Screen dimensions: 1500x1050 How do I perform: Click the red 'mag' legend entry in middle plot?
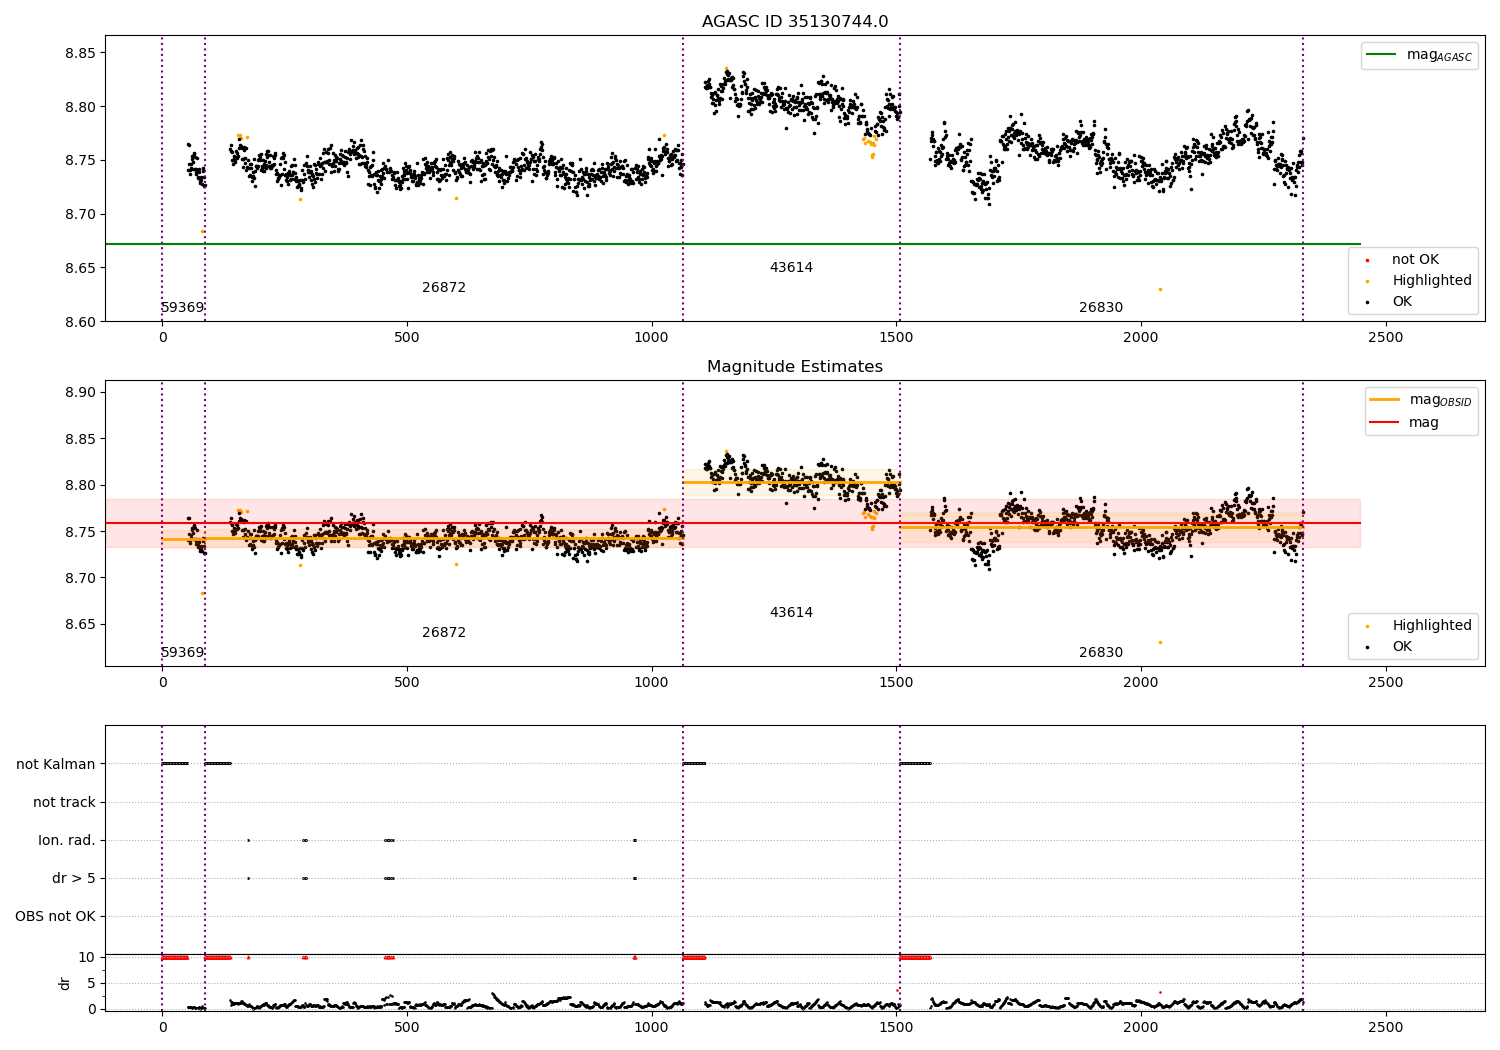pyautogui.click(x=1404, y=423)
